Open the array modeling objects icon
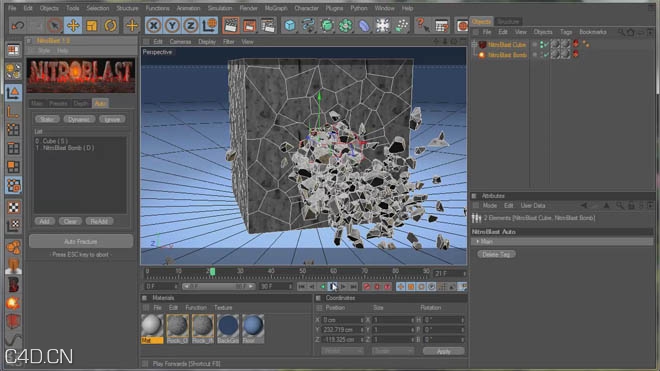The image size is (660, 371). (x=345, y=26)
